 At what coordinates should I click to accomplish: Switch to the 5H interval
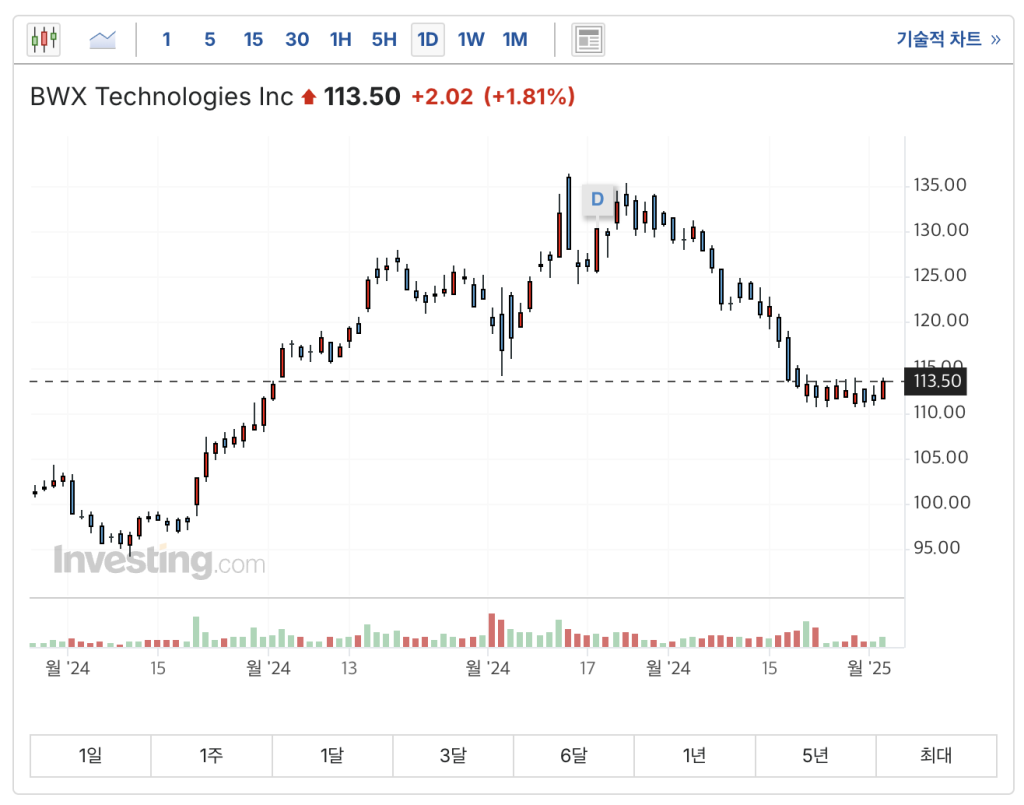point(384,40)
